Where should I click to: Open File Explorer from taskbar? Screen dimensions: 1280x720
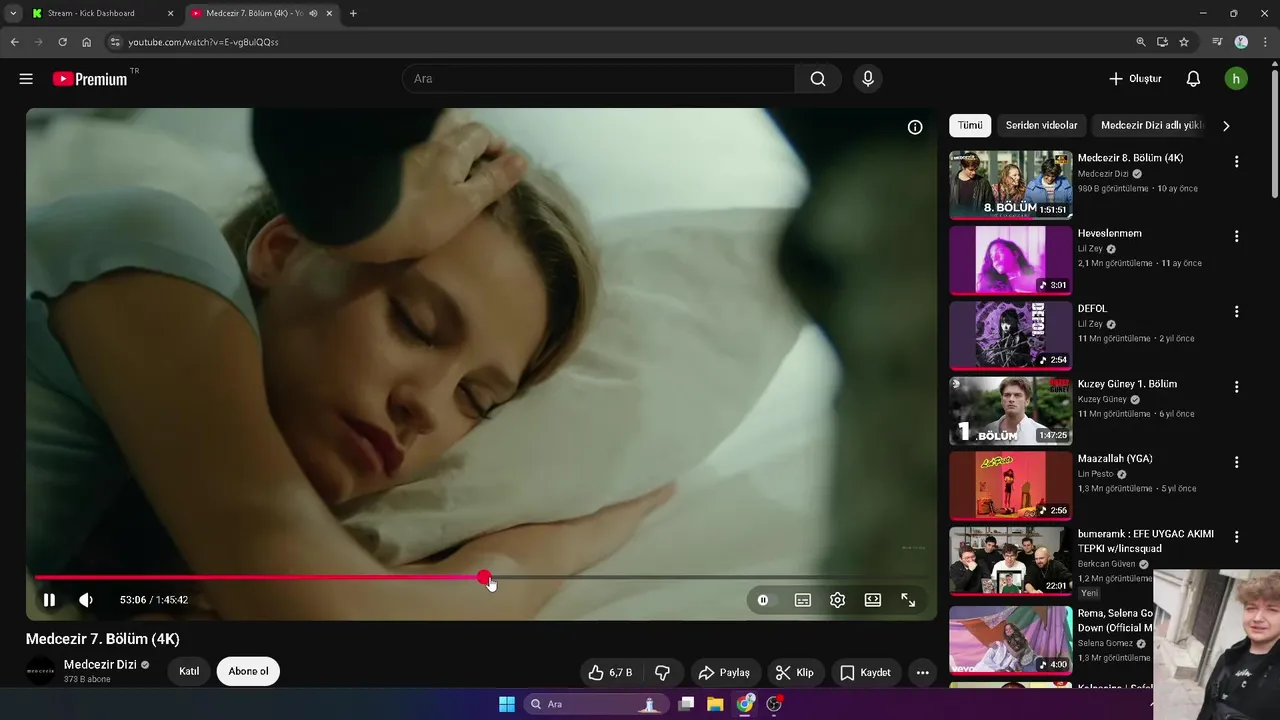point(715,704)
